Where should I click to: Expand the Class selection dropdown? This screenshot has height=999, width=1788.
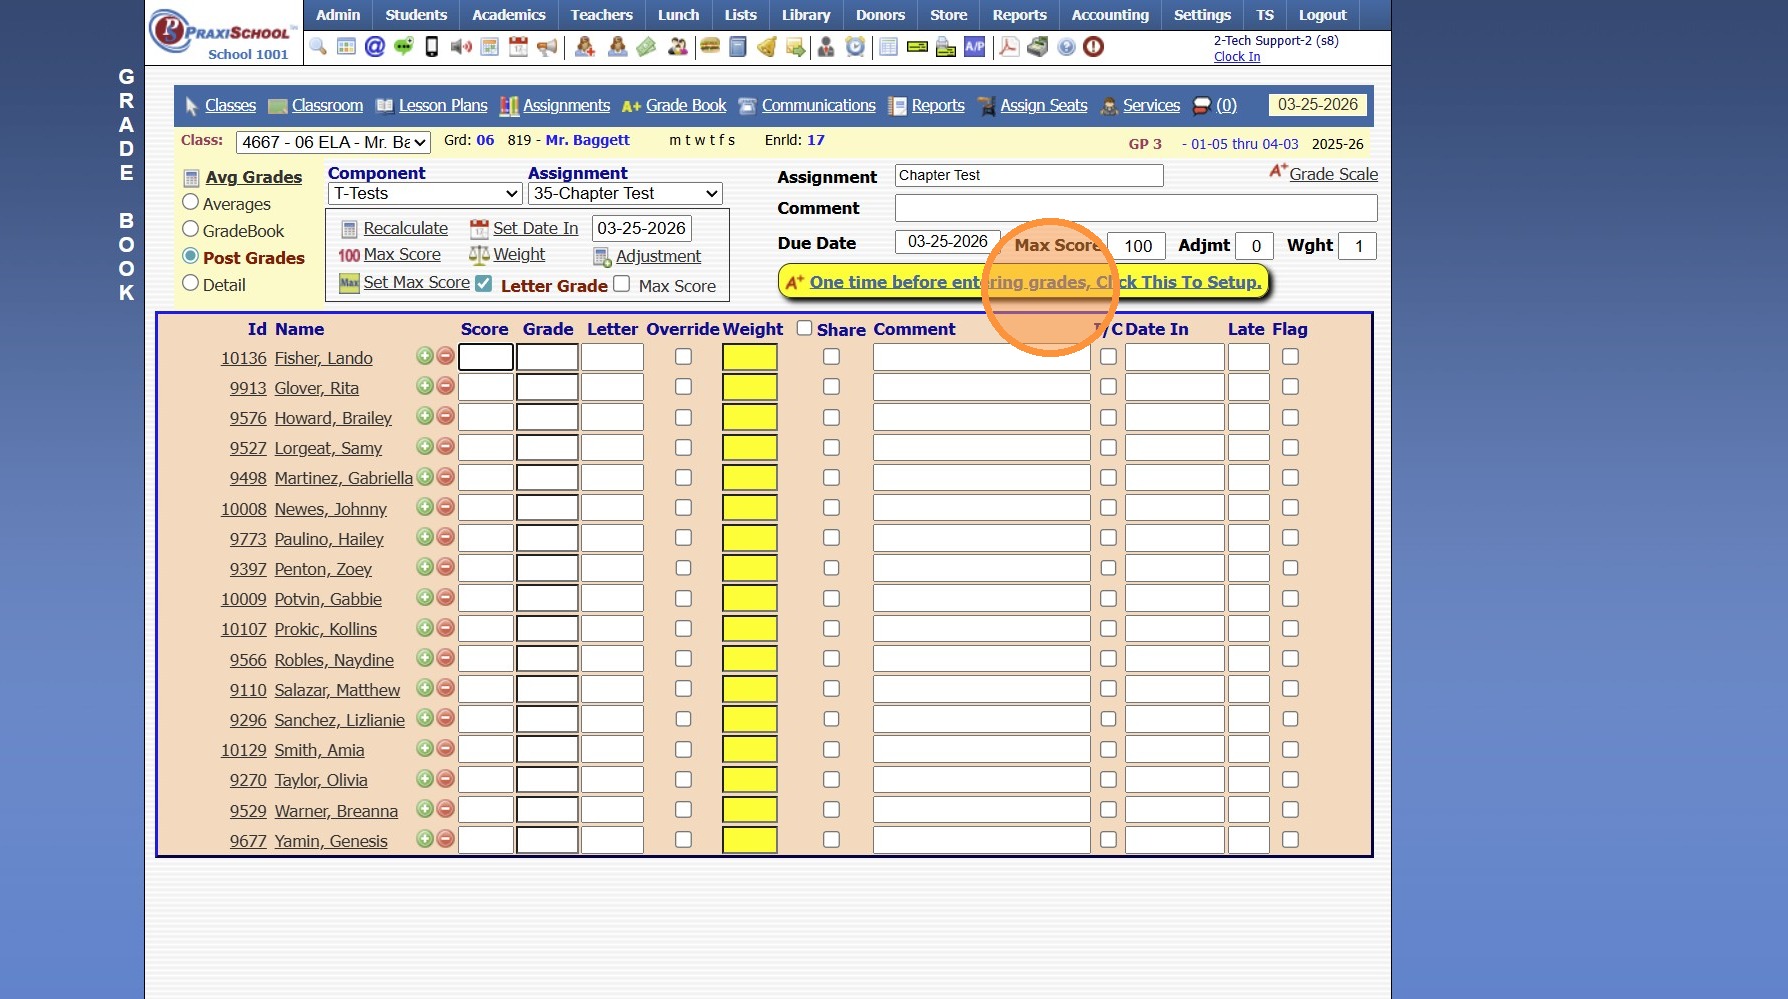(333, 142)
